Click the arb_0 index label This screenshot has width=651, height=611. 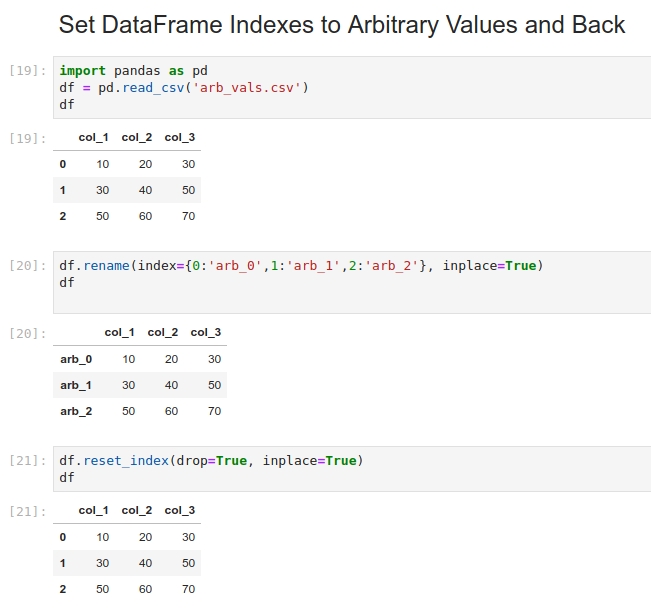click(x=76, y=359)
